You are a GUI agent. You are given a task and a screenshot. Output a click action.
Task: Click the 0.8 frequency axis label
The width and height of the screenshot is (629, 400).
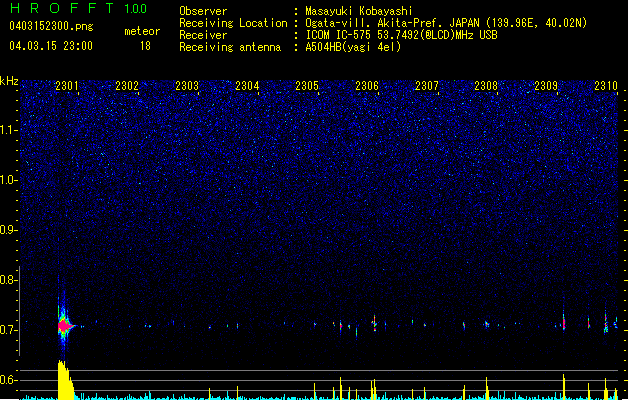(8, 280)
